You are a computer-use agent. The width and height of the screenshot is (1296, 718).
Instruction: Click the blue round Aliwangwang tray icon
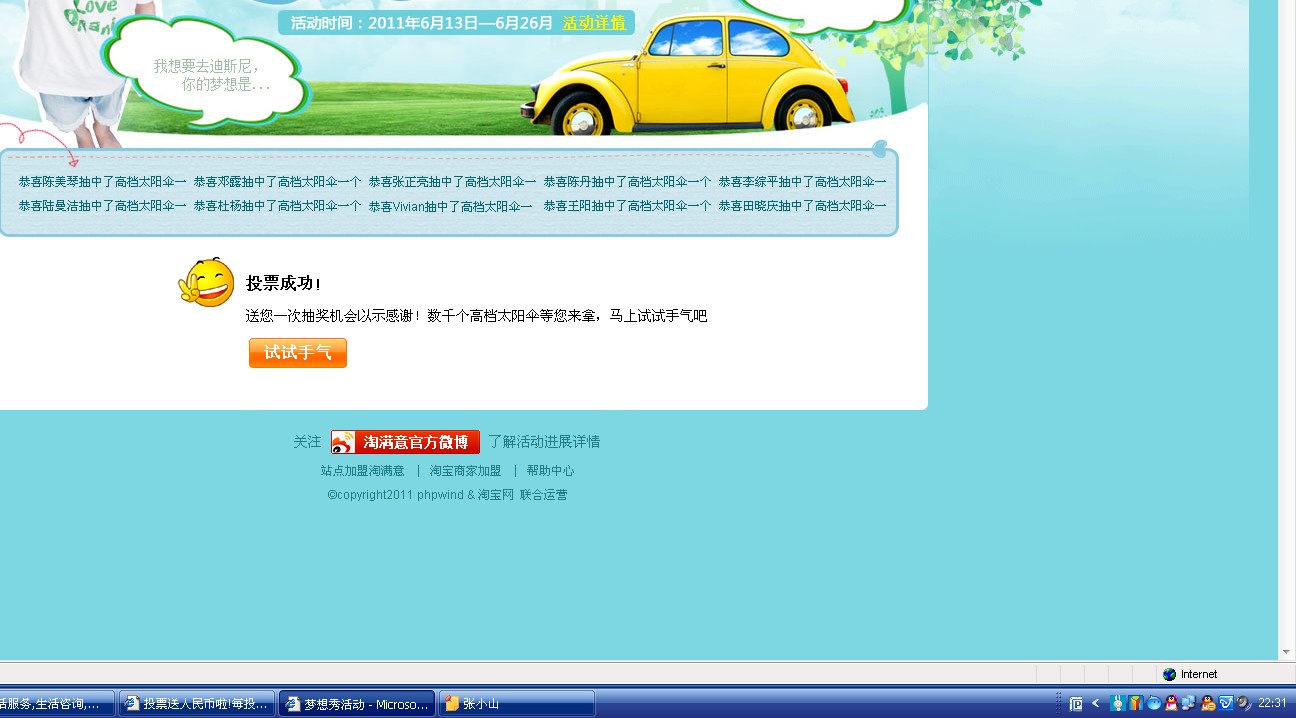pyautogui.click(x=1154, y=703)
